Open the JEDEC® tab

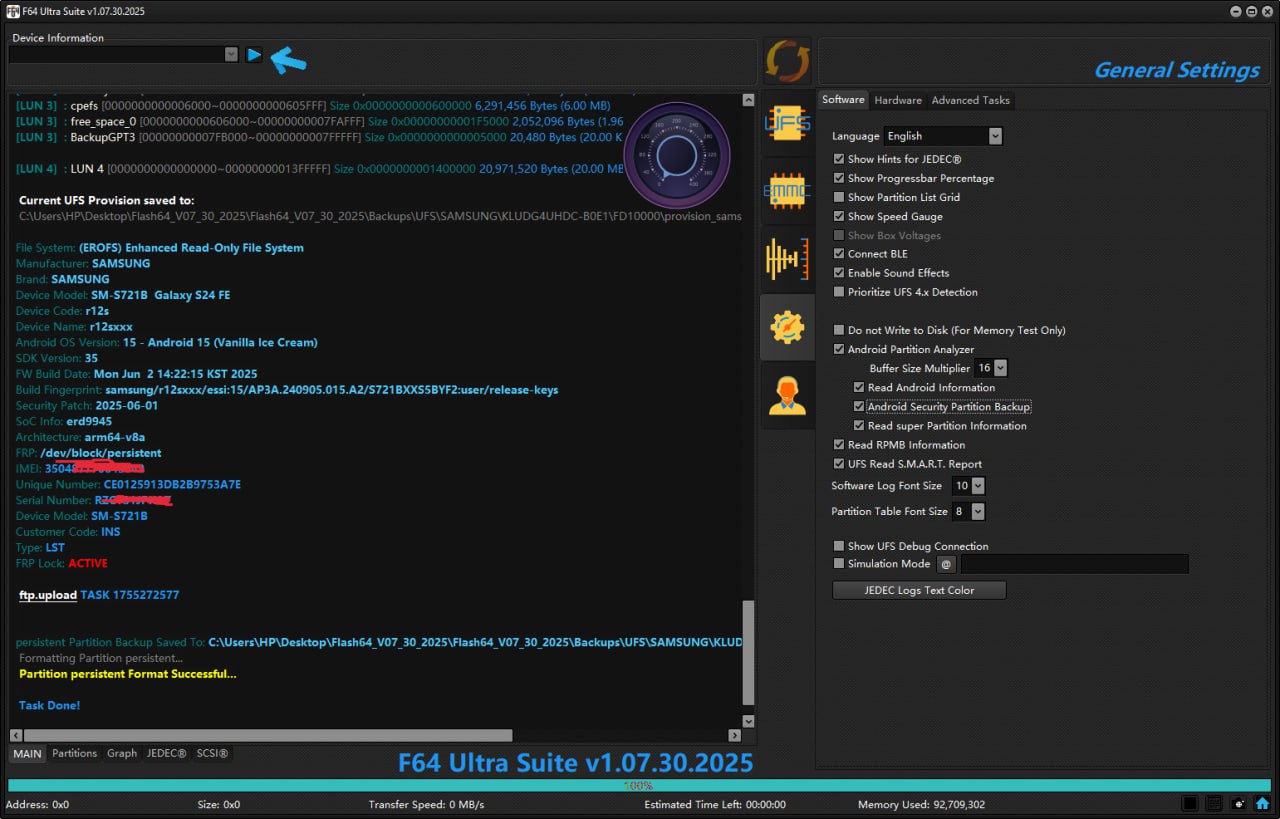click(x=166, y=753)
